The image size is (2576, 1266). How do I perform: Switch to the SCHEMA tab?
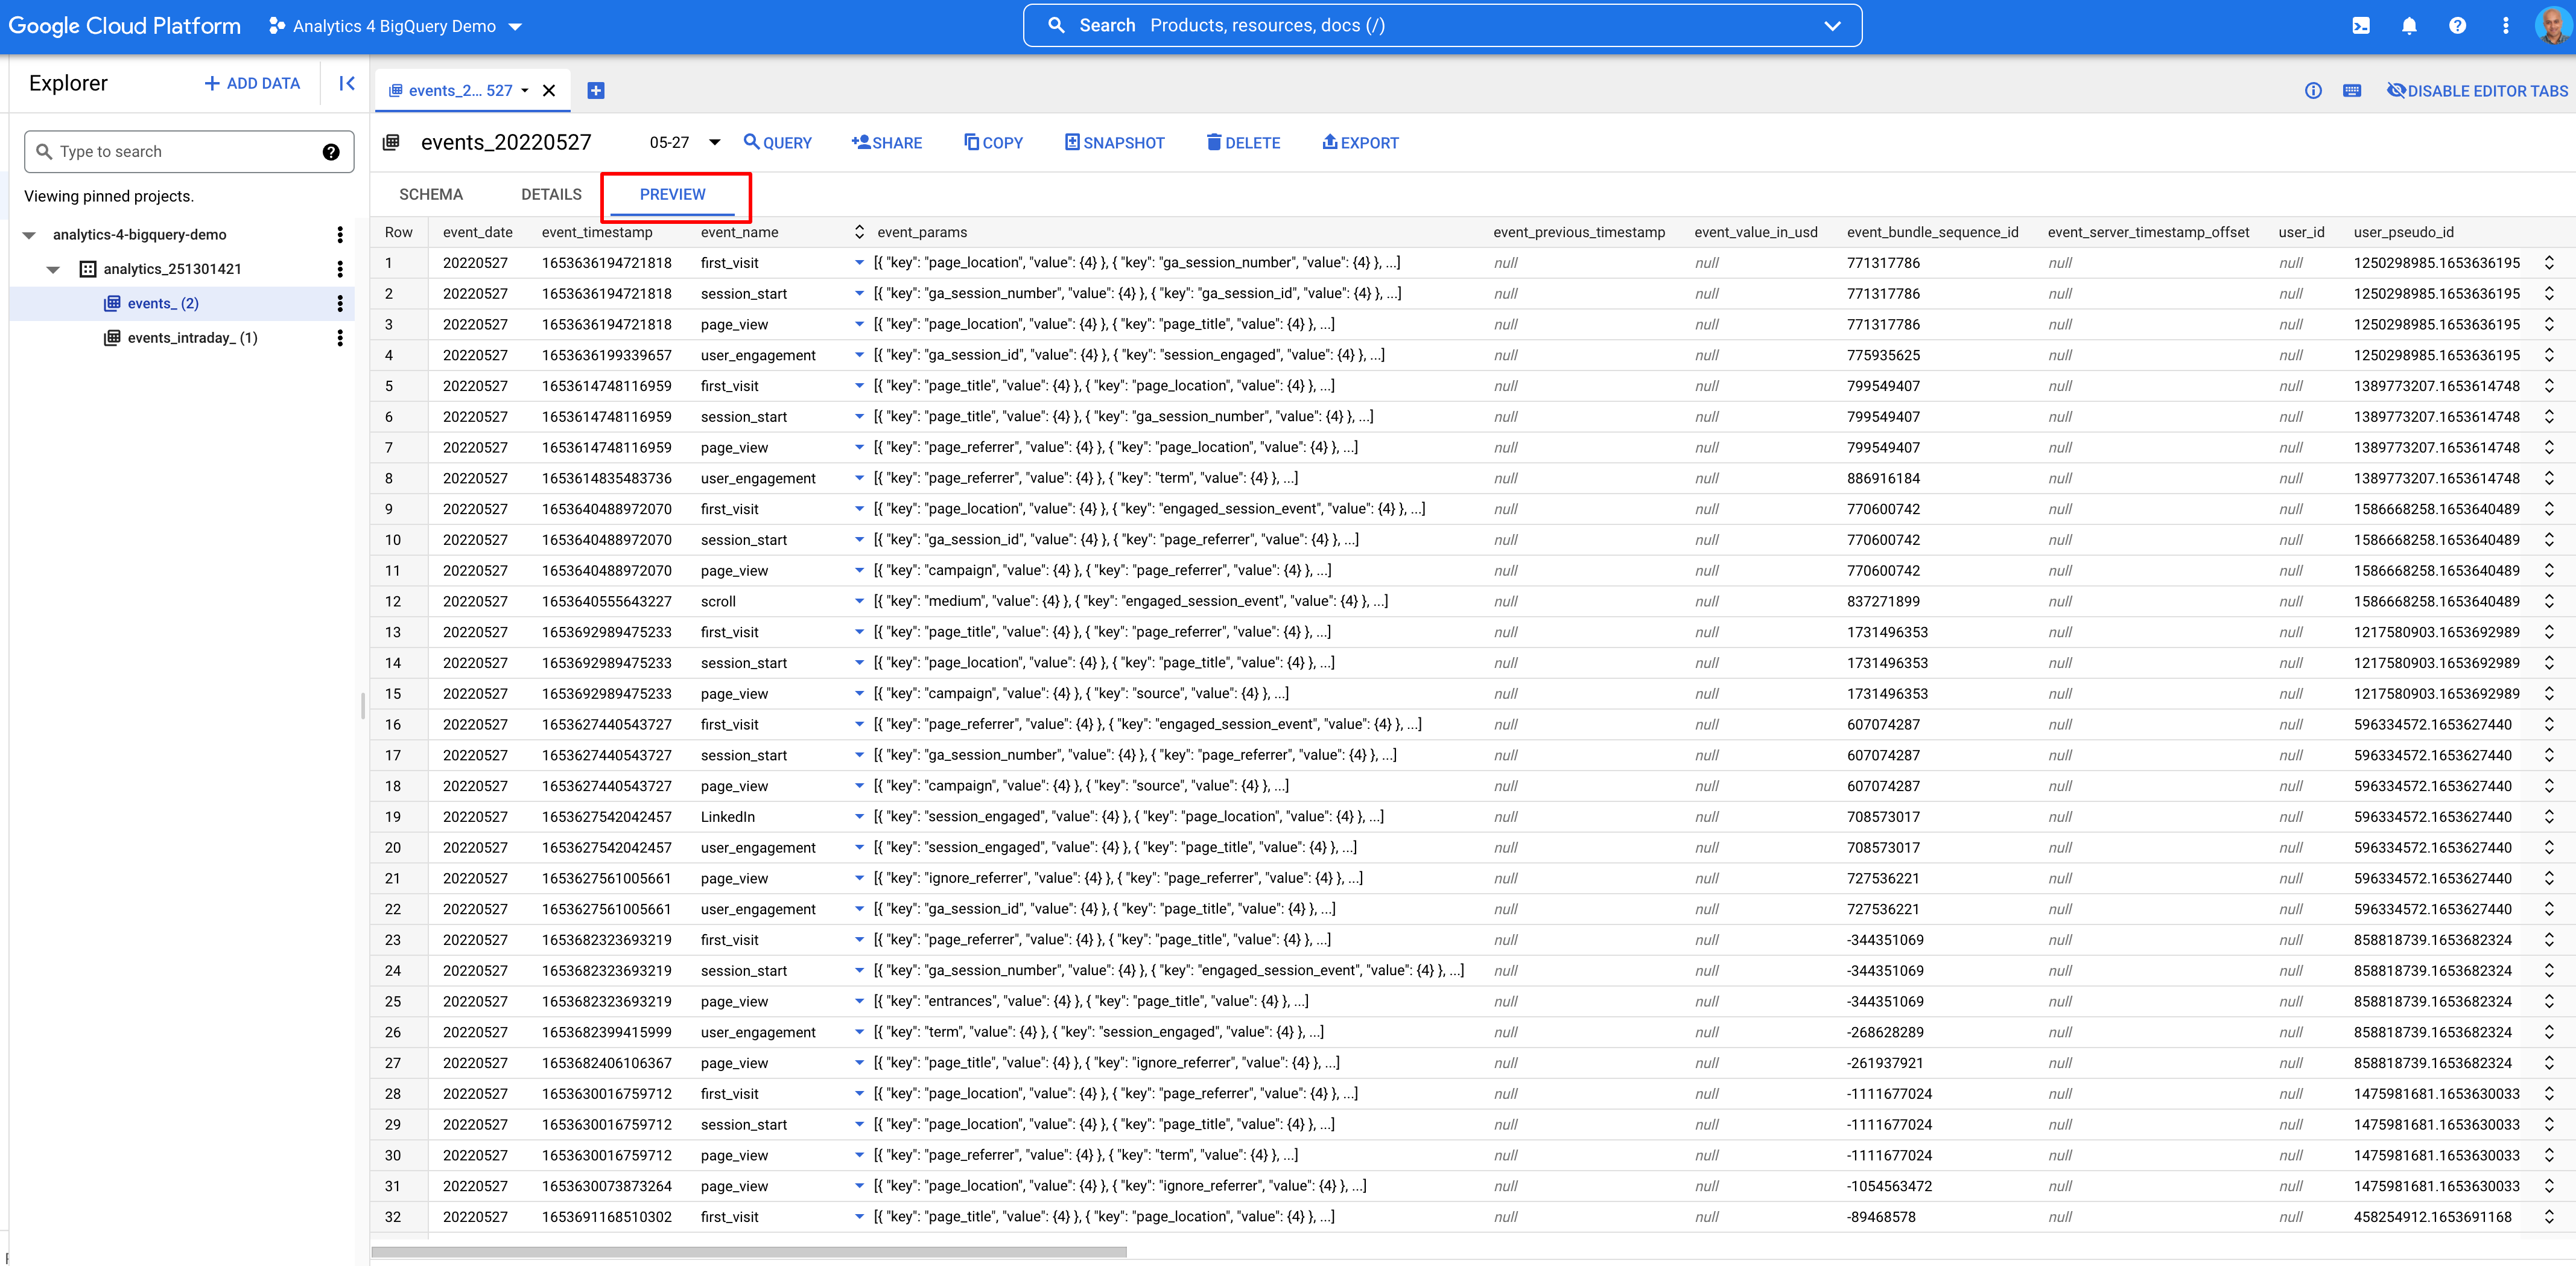(x=430, y=194)
